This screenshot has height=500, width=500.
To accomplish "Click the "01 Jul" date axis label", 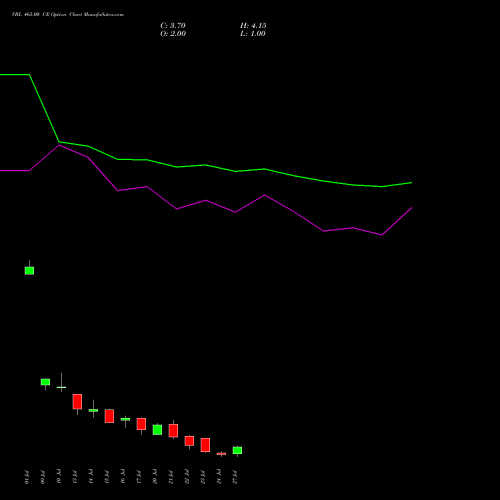I will pos(27,477).
